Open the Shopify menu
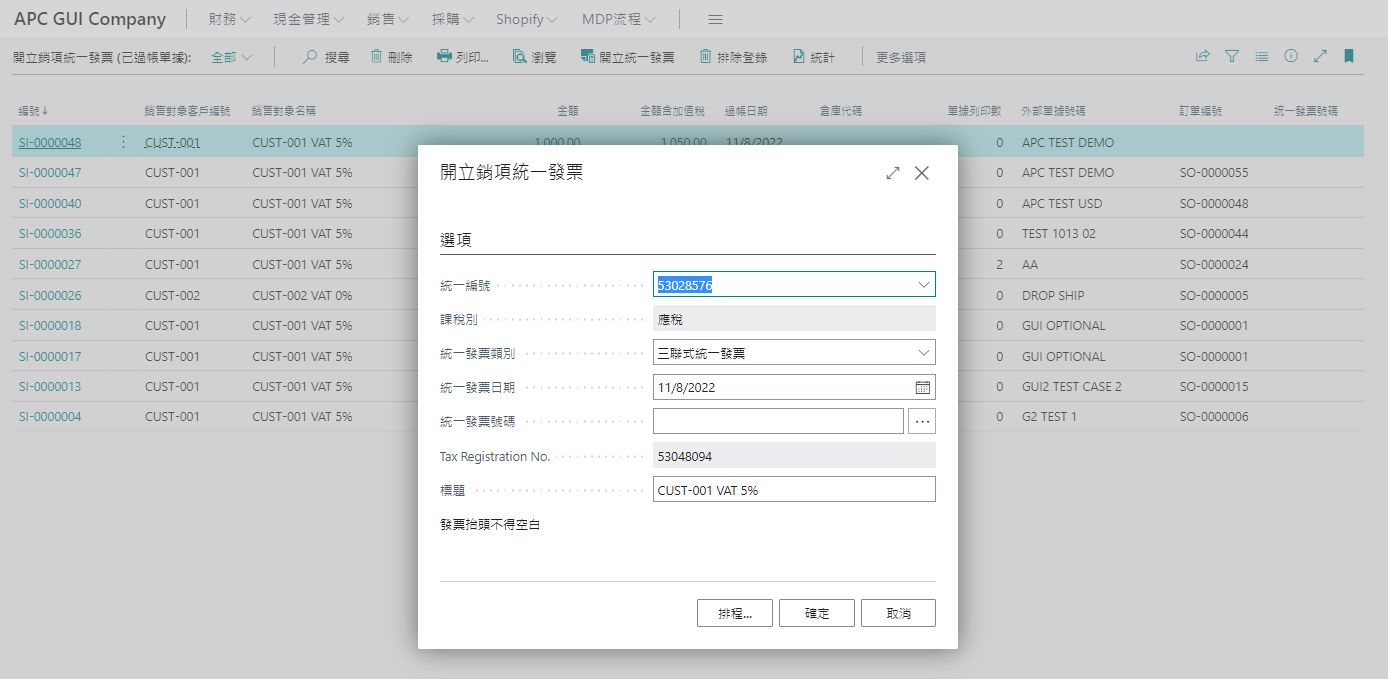This screenshot has width=1388, height=679. 528,20
